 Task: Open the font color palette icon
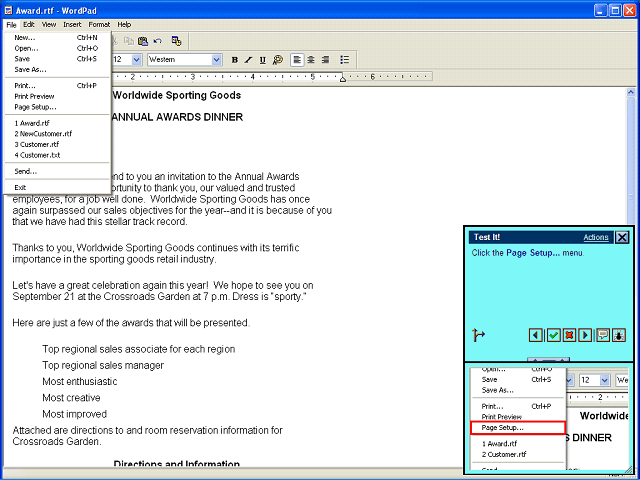(x=278, y=60)
